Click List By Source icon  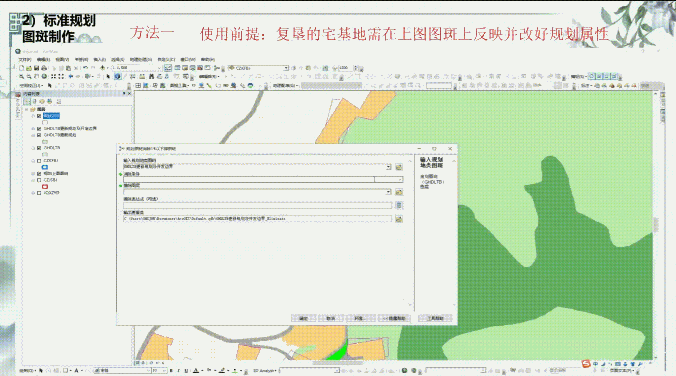pyautogui.click(x=34, y=101)
